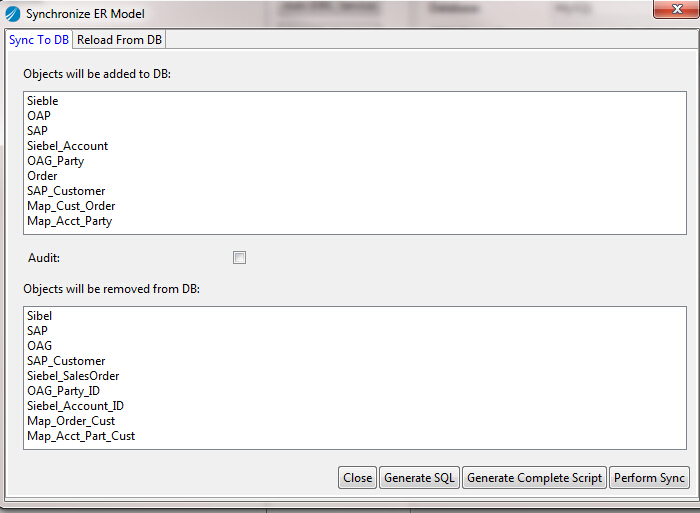Select OAG_Party_ID in the removed list
Viewport: 700px width, 513px height.
pos(63,391)
